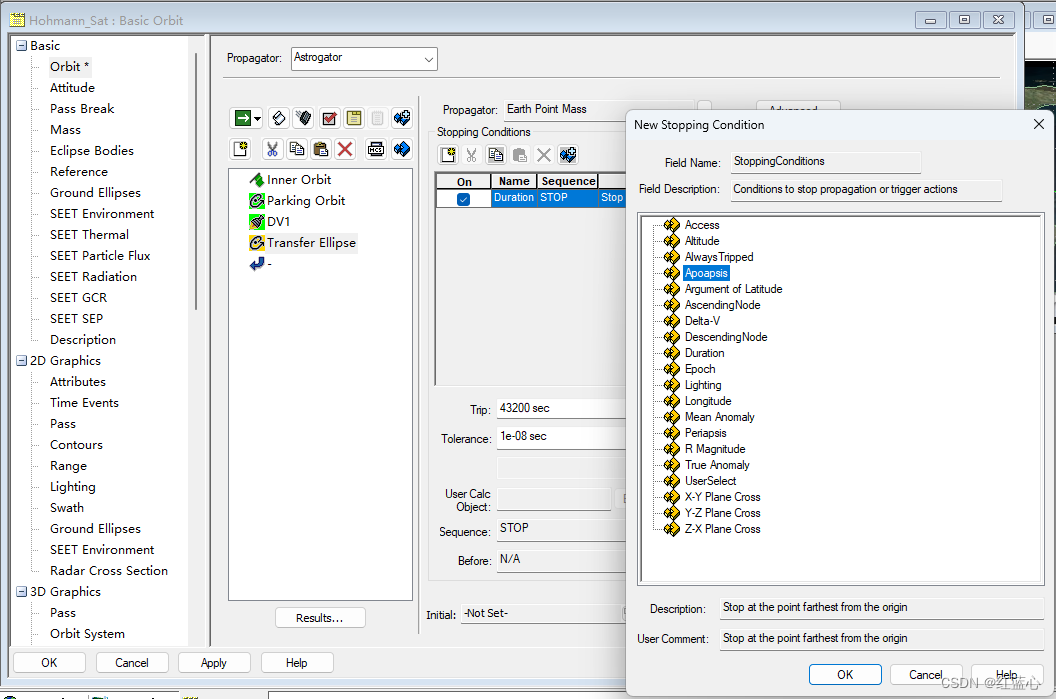This screenshot has width=1056, height=699.
Task: Choose Access stopping condition
Action: 702,225
